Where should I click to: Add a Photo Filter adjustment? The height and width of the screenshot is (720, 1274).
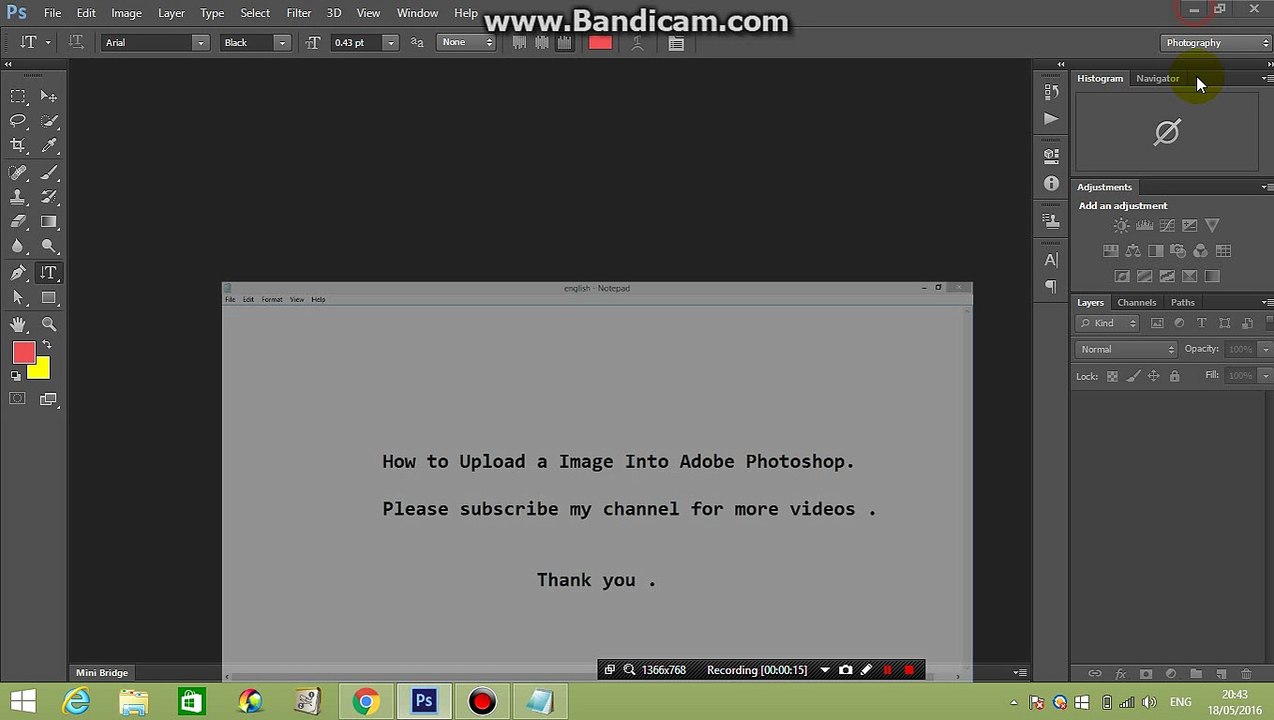pos(1178,251)
